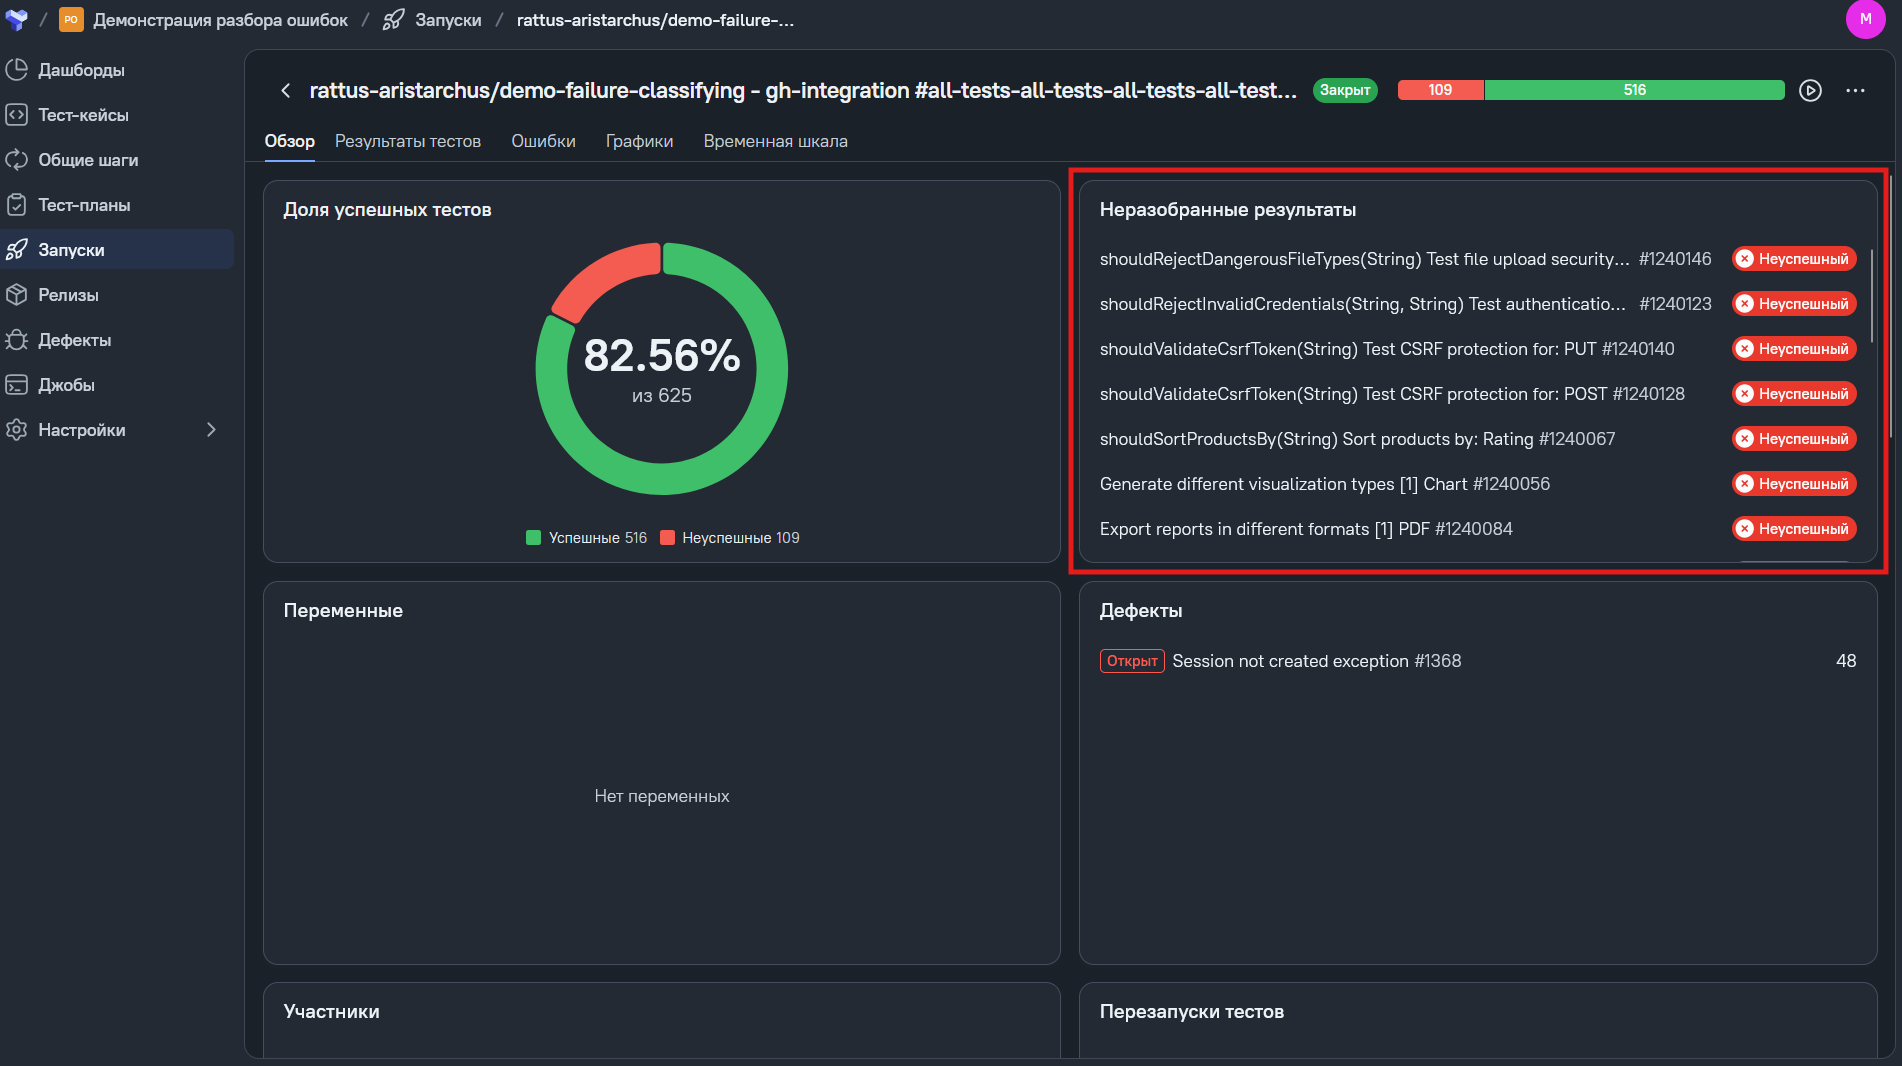Image resolution: width=1902 pixels, height=1066 pixels.
Task: Open the three-dots more options menu
Action: [x=1855, y=91]
